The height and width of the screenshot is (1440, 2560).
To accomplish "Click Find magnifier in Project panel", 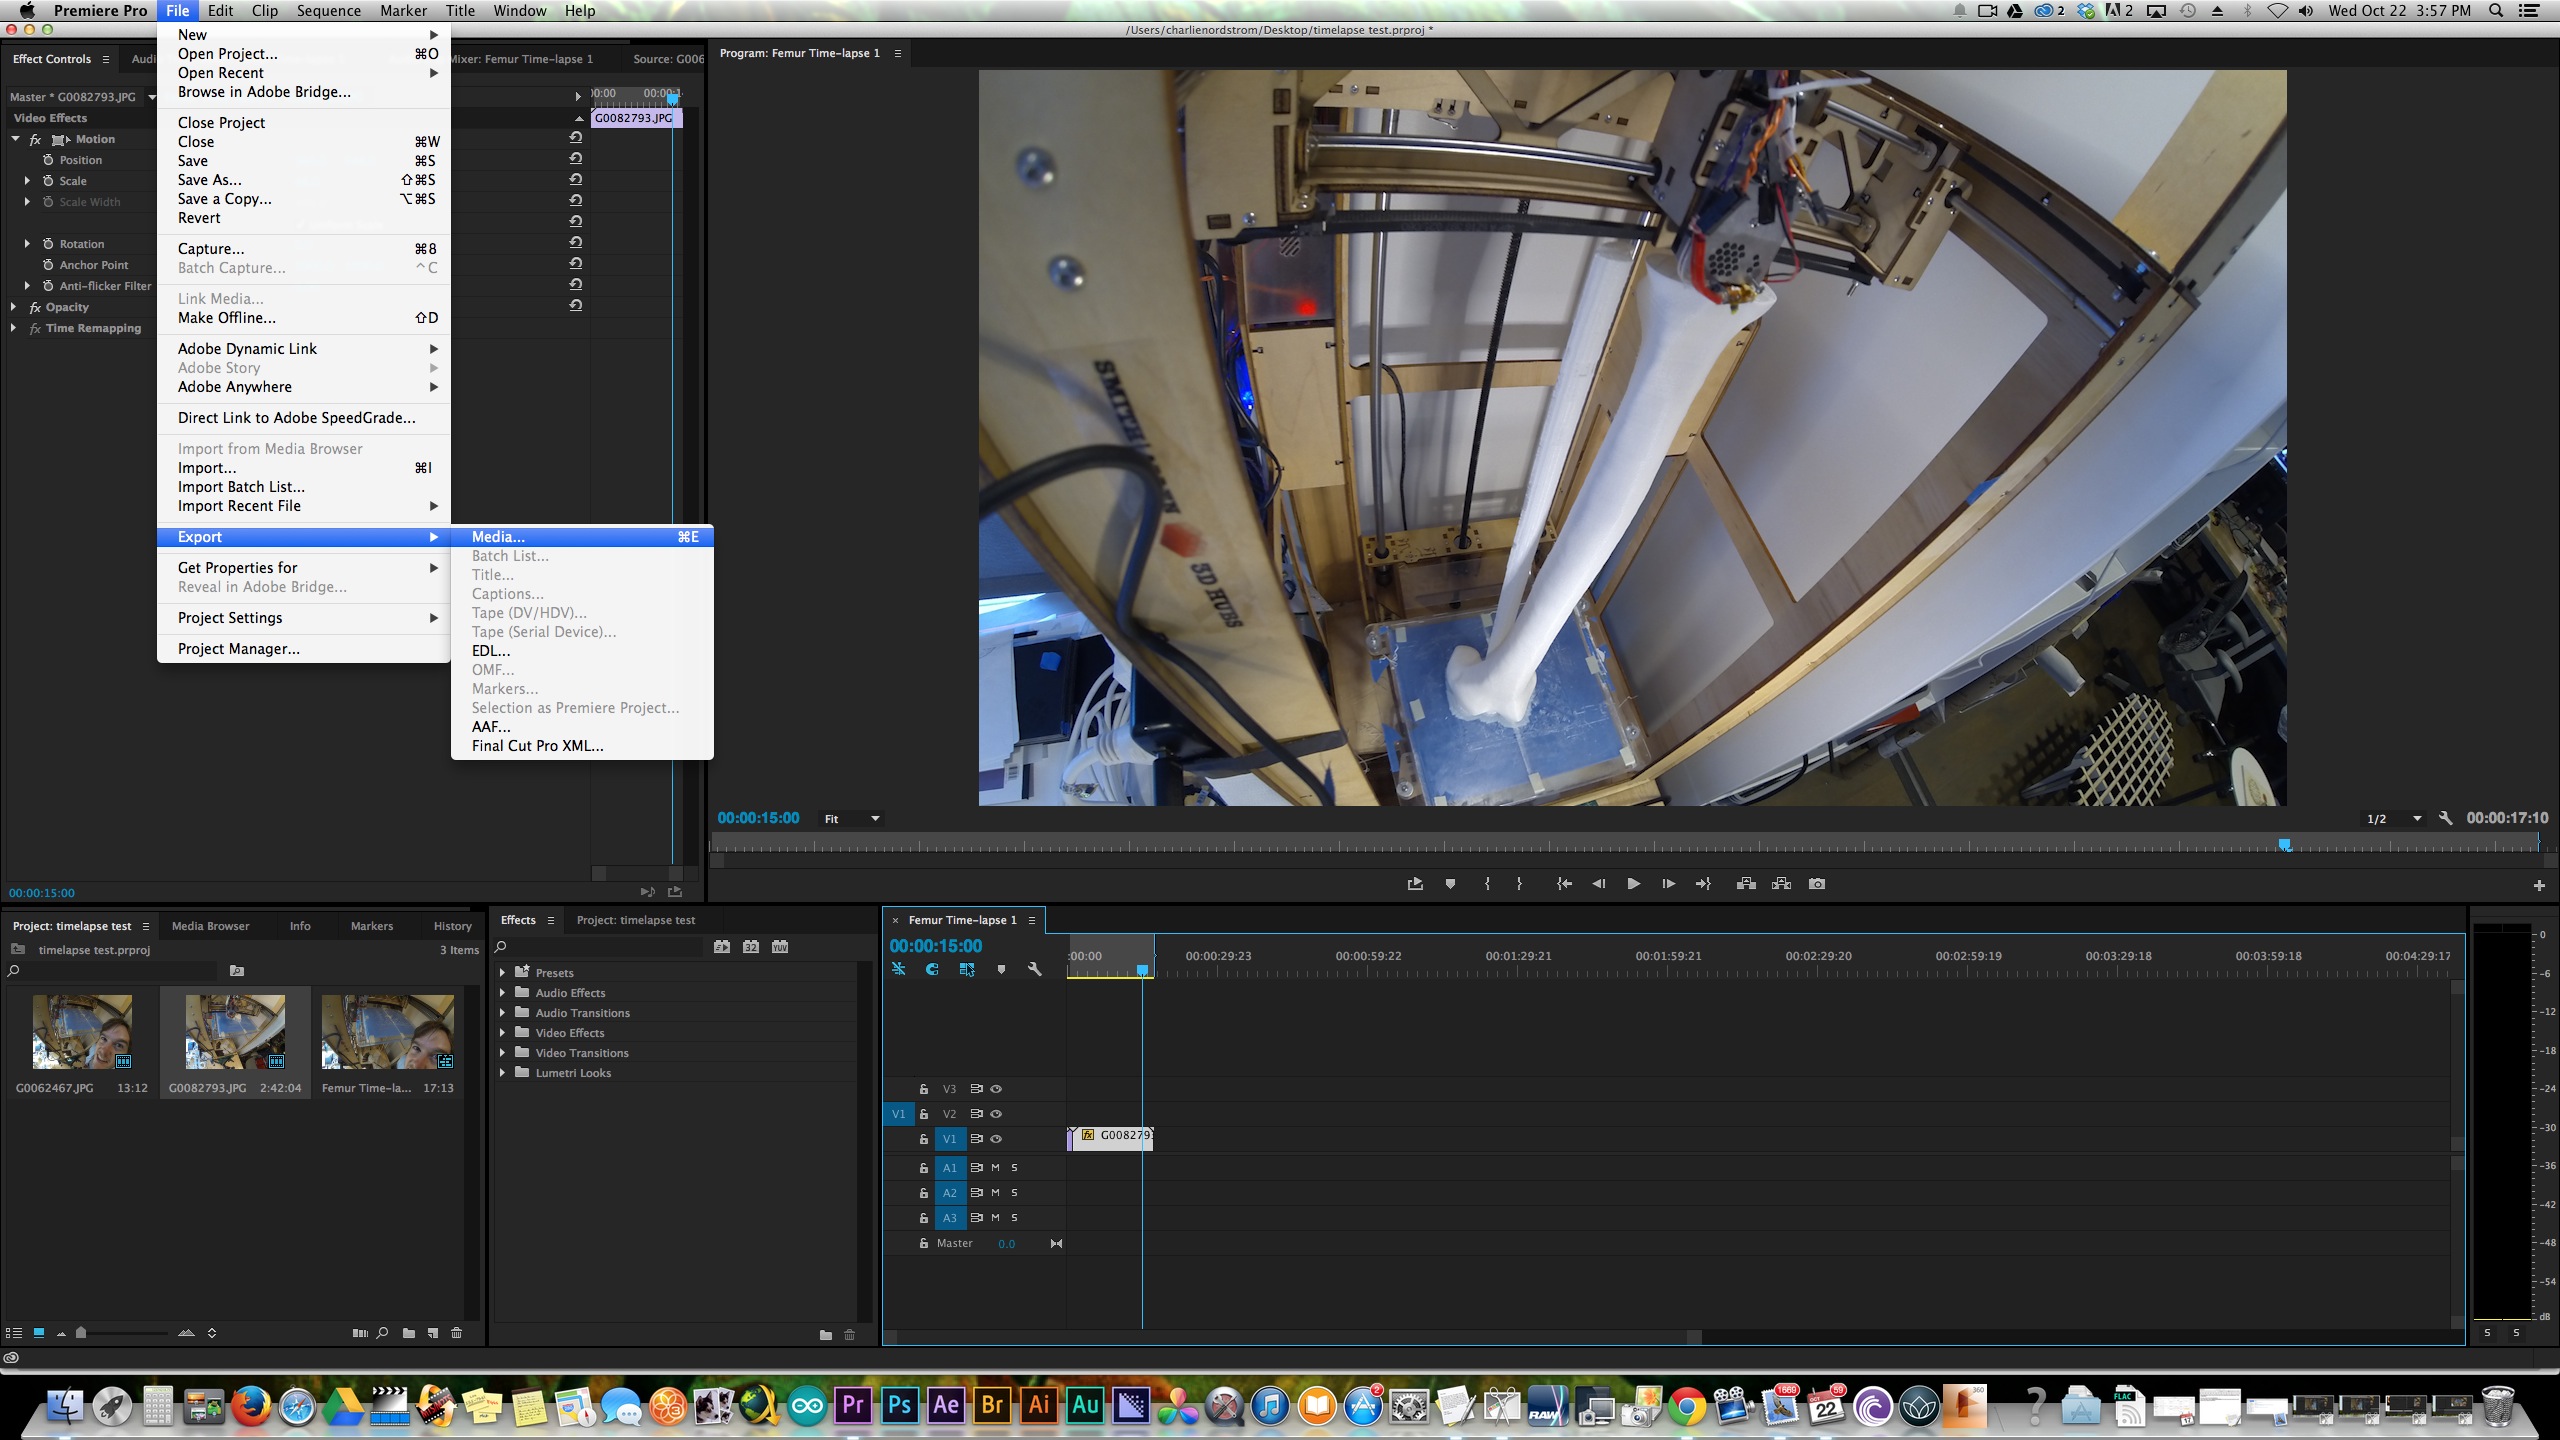I will pos(382,1333).
